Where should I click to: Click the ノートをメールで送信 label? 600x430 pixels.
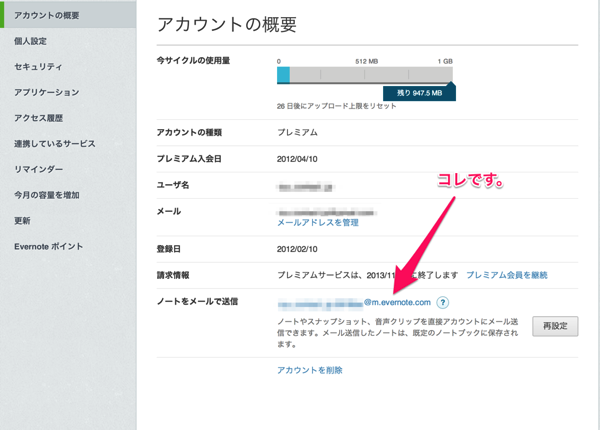[197, 301]
